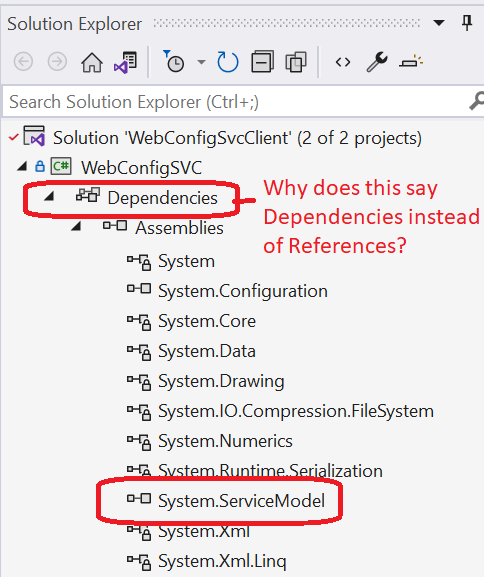Click the View Code icon
This screenshot has width=484, height=577.
coord(343,62)
